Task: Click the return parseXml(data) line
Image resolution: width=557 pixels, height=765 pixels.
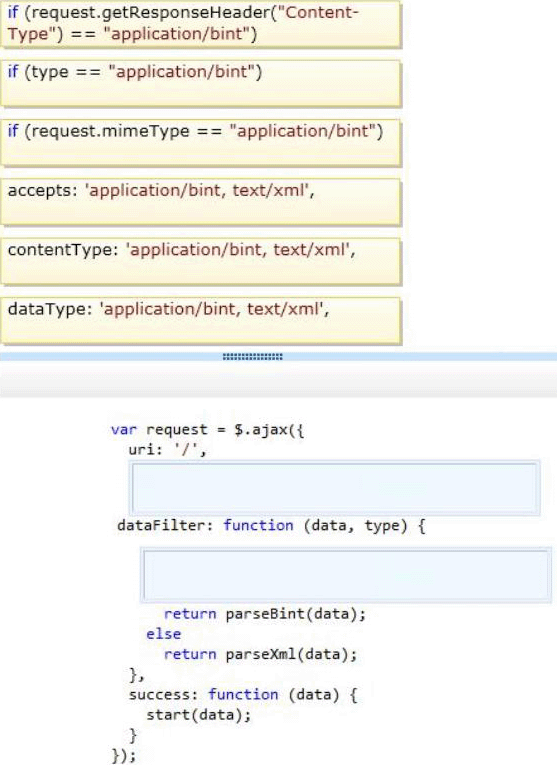Action: (x=260, y=654)
